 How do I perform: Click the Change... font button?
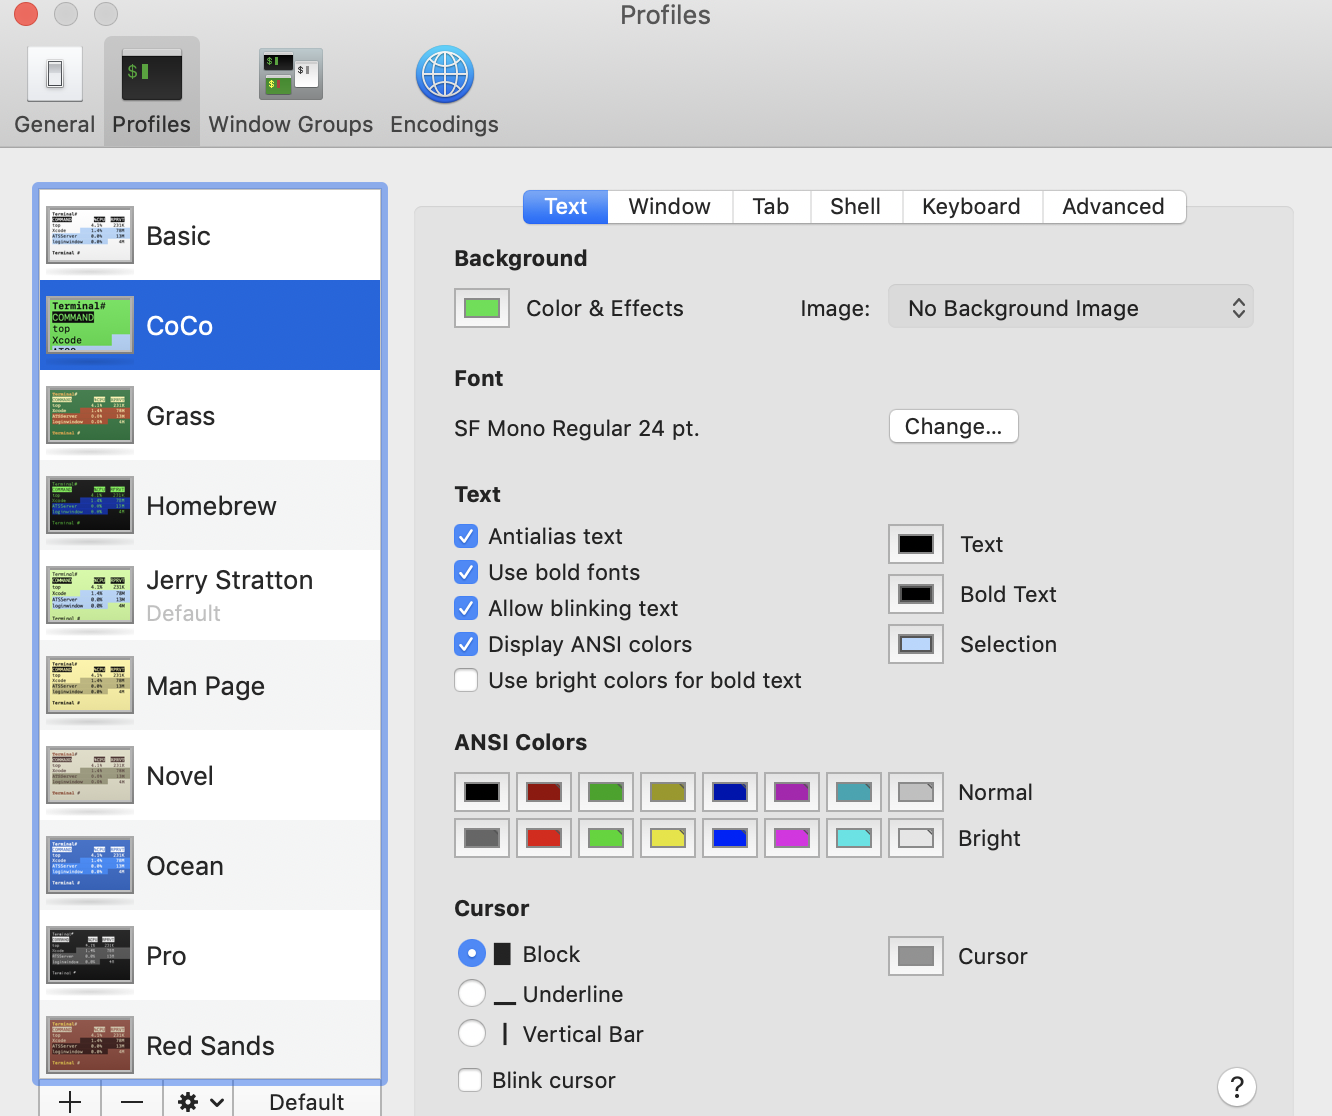coord(953,427)
